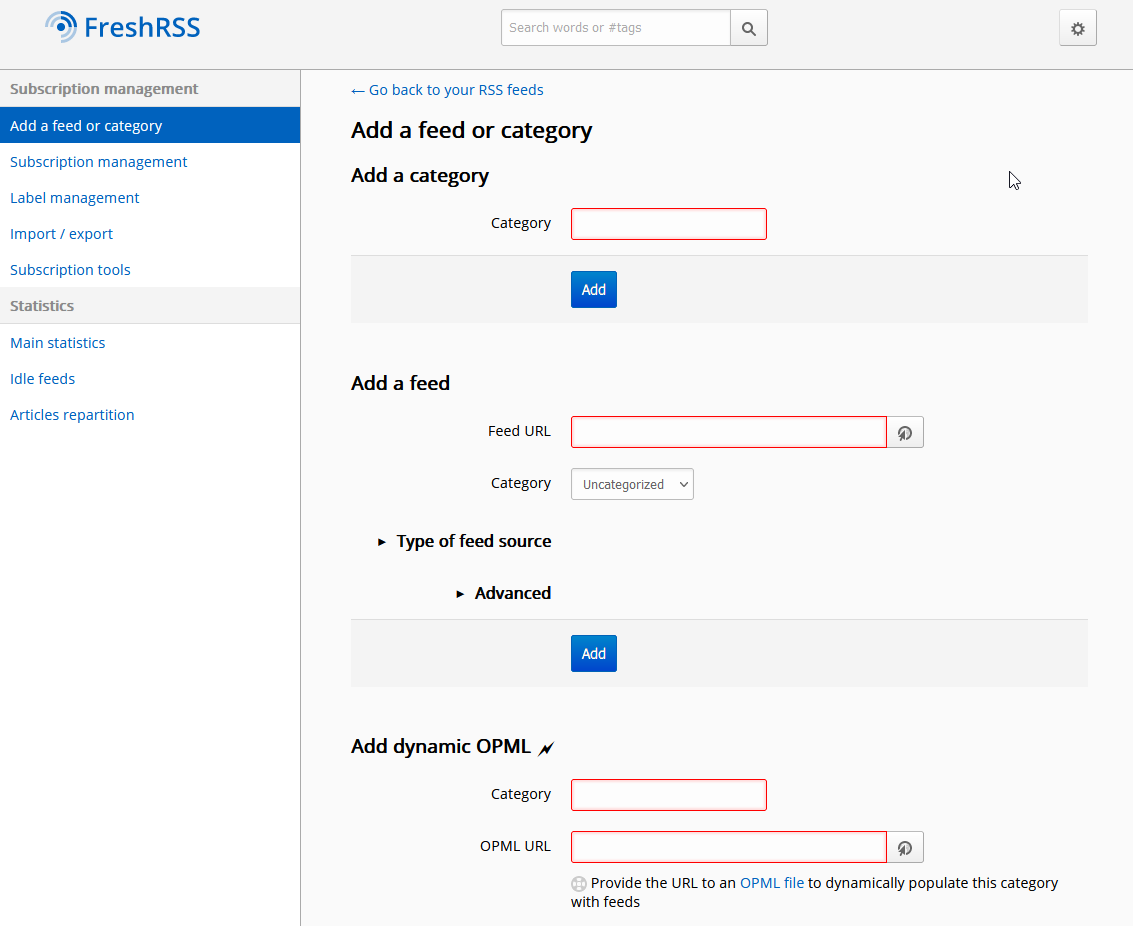The image size is (1133, 926).
Task: Click the Statistics sidebar header
Action: [x=150, y=306]
